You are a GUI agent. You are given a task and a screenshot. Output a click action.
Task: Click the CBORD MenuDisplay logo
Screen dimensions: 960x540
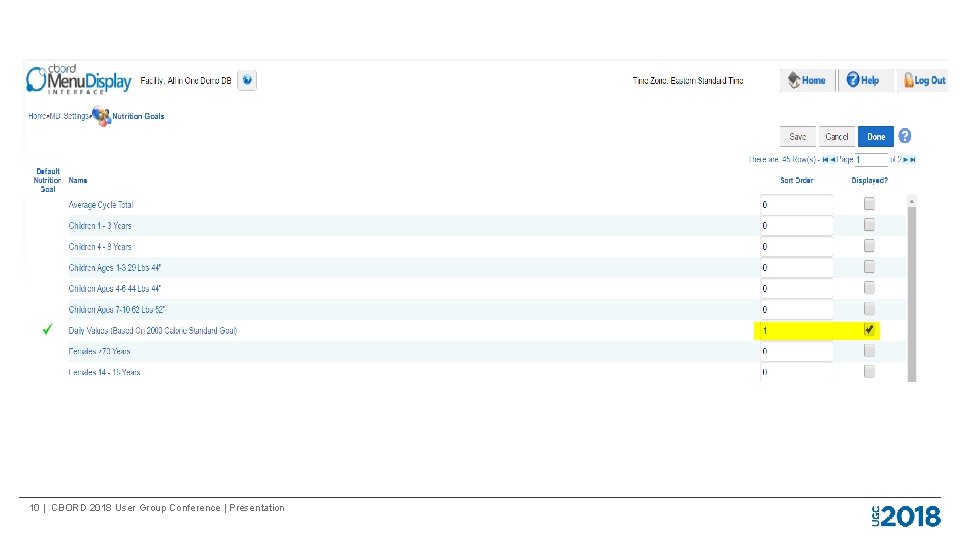pos(78,80)
